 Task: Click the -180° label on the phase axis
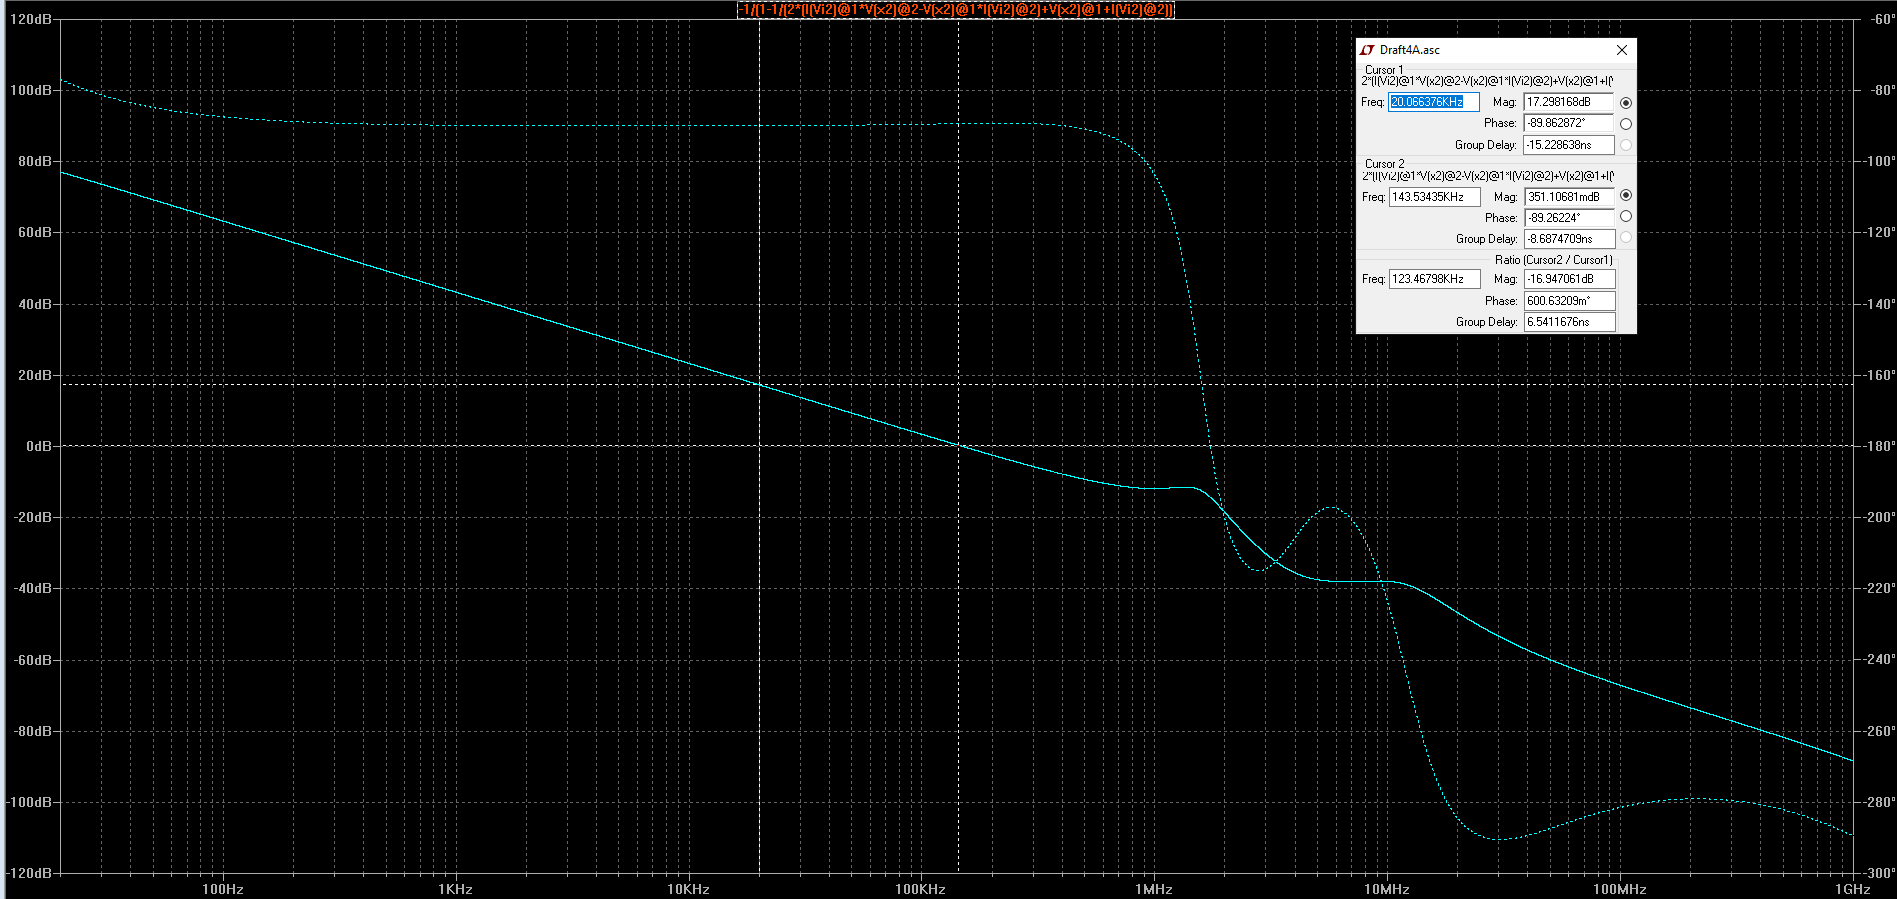pos(1877,446)
